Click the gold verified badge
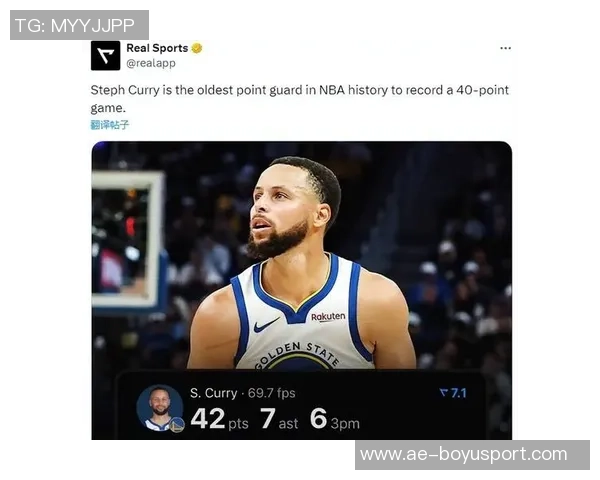 (x=197, y=48)
